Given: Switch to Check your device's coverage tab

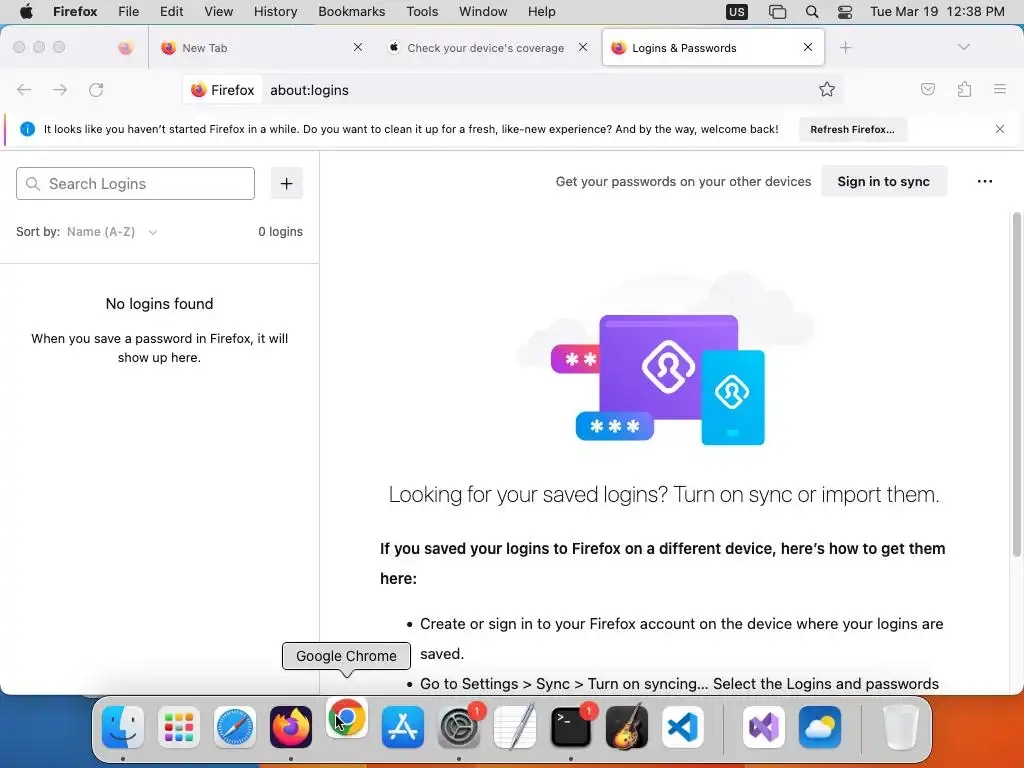Looking at the screenshot, I should click(x=488, y=48).
